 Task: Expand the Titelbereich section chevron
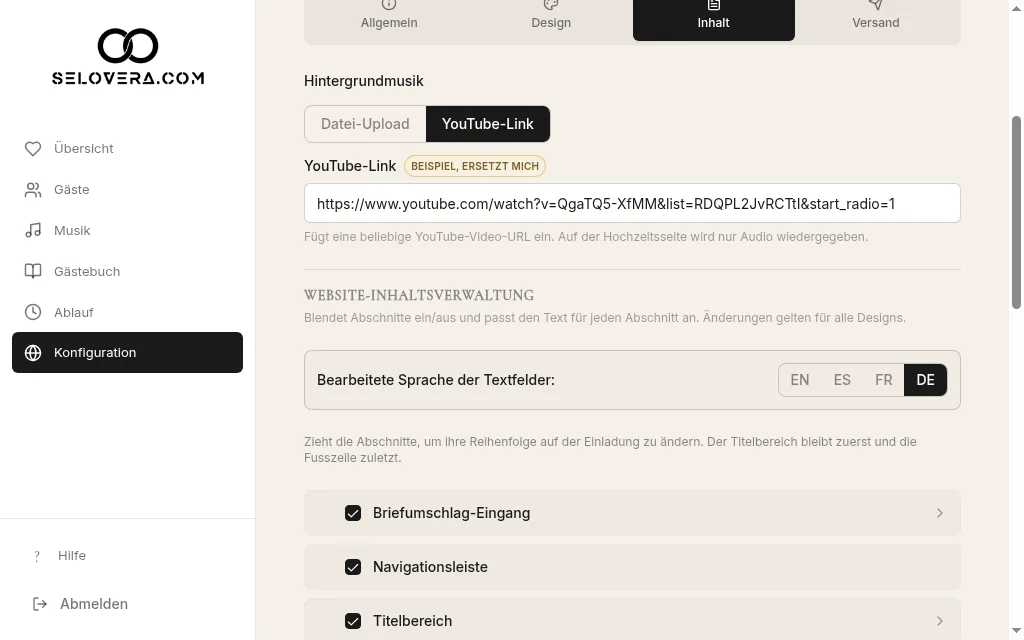(x=940, y=621)
